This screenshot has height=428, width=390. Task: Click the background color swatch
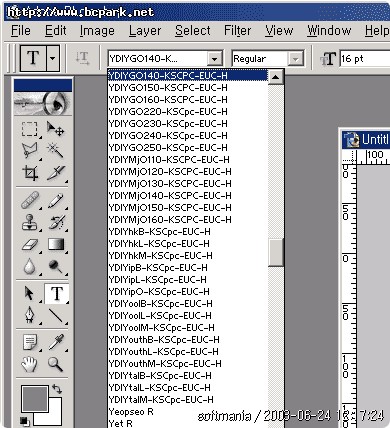[x=55, y=417]
